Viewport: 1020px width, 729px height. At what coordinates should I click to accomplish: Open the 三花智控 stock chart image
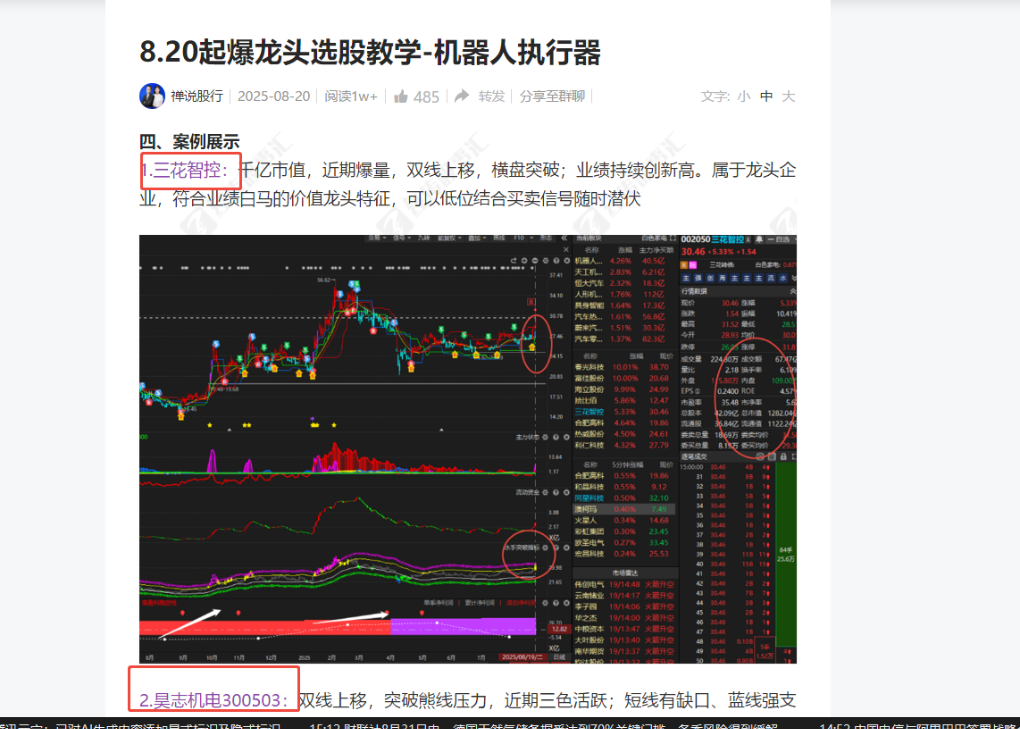pyautogui.click(x=468, y=449)
